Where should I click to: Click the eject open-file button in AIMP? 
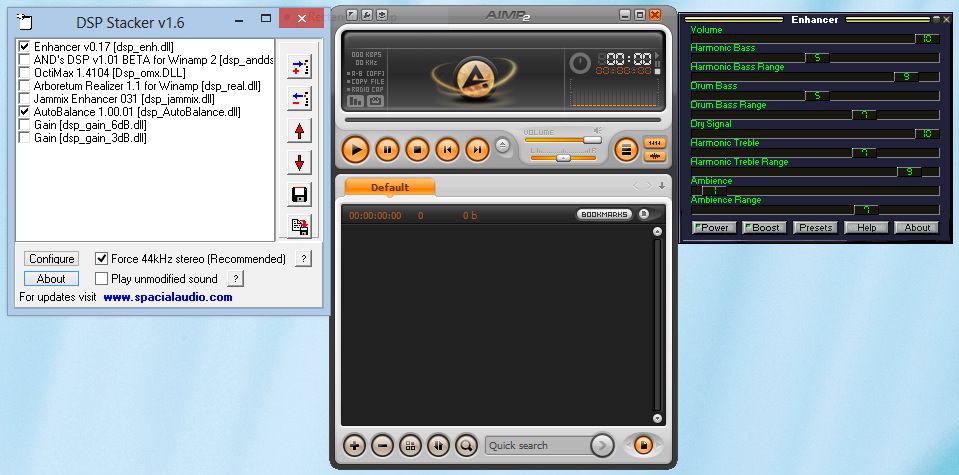503,145
